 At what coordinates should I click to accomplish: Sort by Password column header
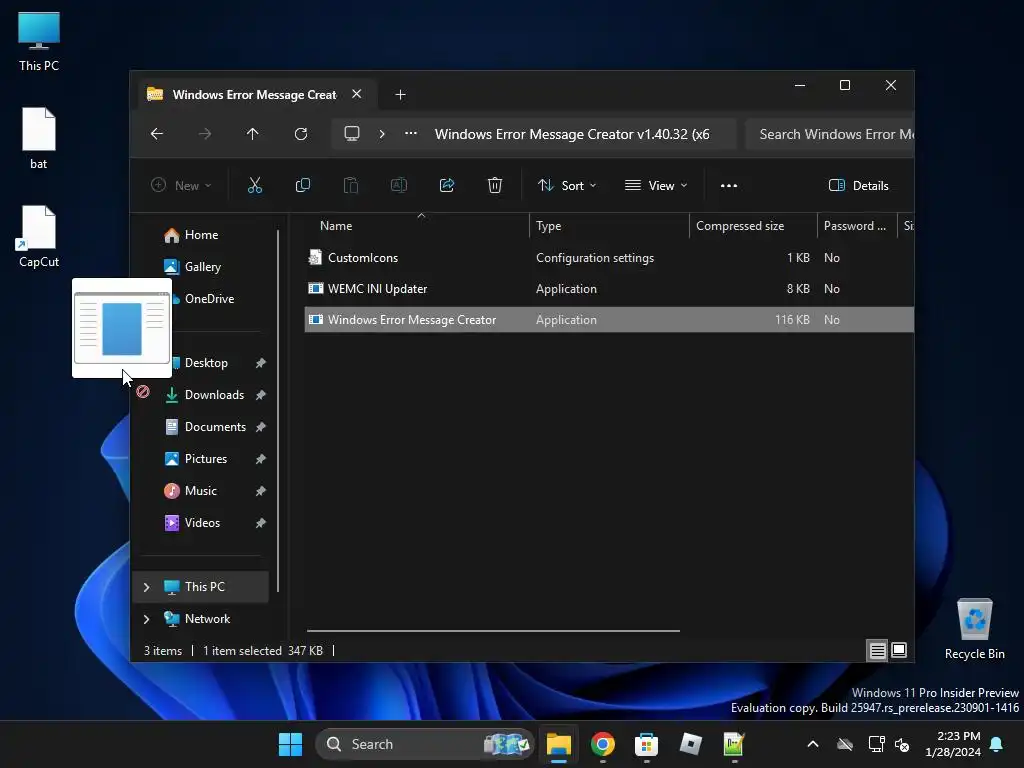click(x=857, y=226)
